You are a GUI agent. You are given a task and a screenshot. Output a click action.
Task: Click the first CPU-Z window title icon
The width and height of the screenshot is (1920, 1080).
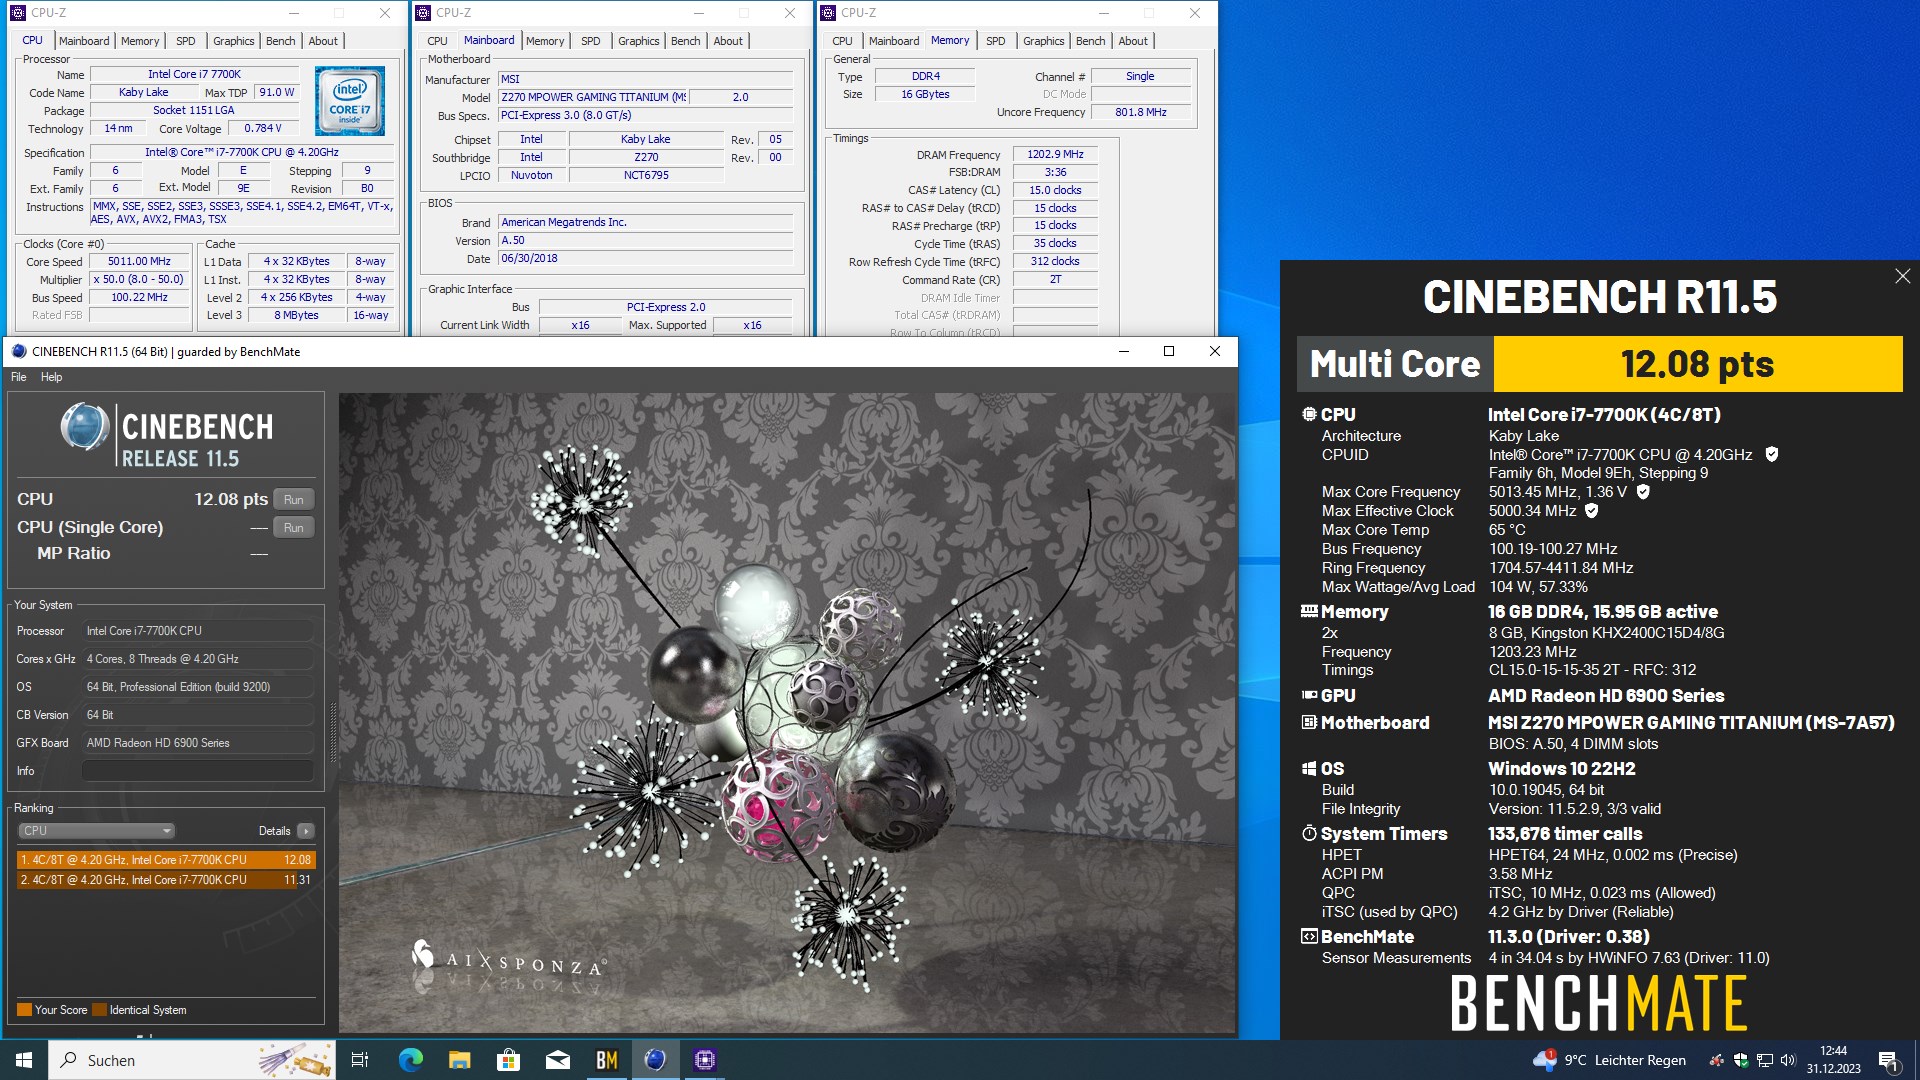(17, 13)
